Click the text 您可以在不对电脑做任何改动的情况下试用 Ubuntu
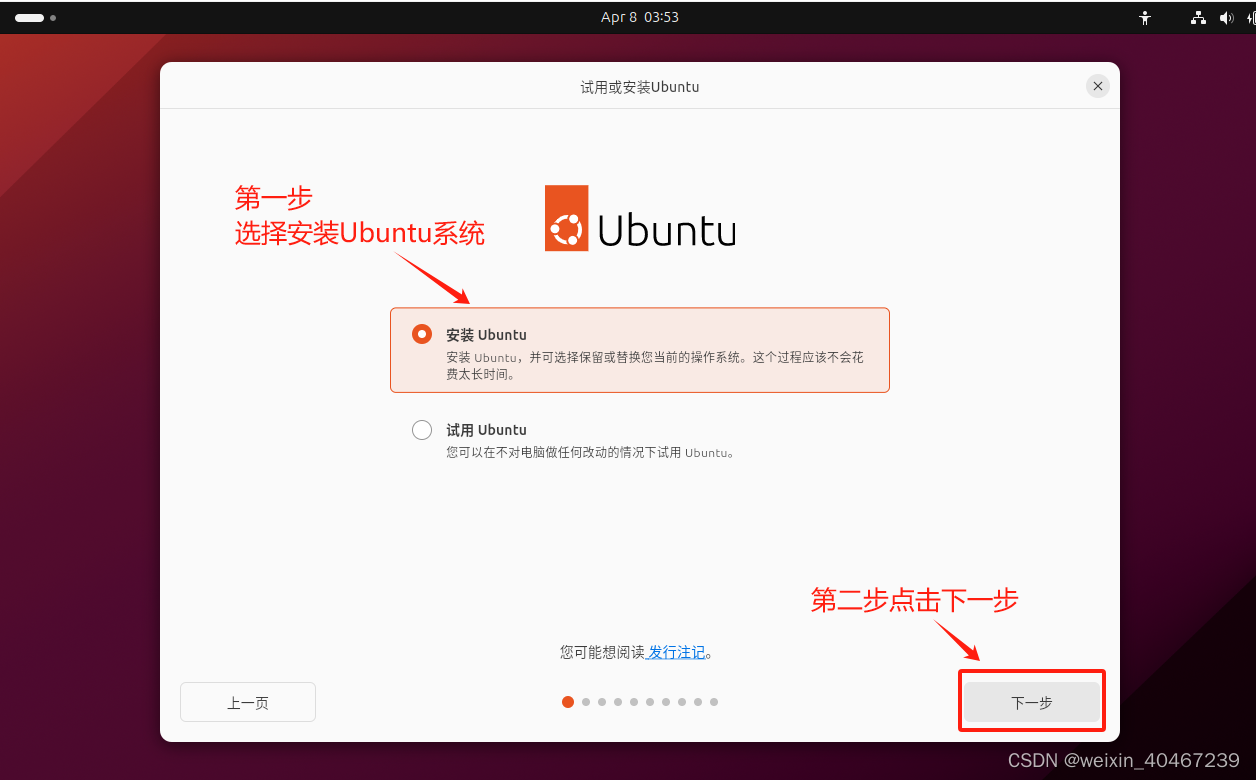This screenshot has width=1256, height=780. tap(590, 452)
